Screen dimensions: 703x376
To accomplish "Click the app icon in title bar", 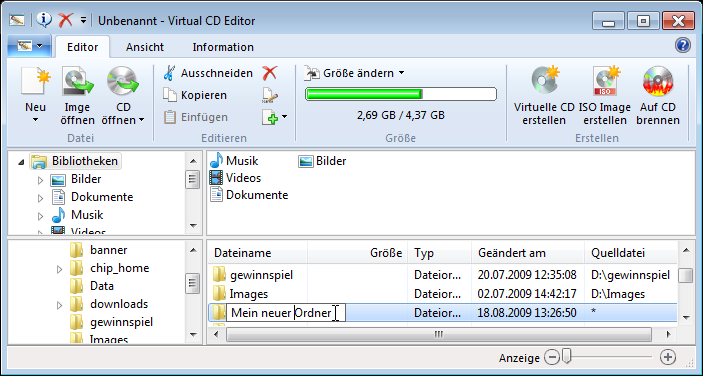I will coord(17,20).
